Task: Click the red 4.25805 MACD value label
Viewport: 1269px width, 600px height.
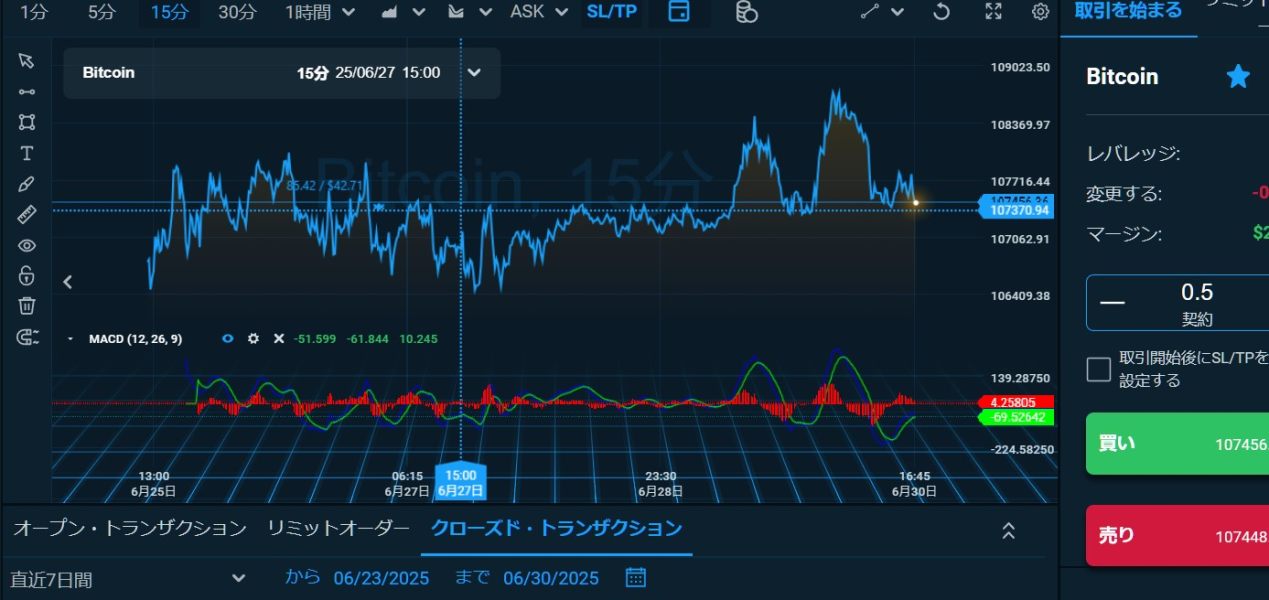Action: tap(1019, 402)
